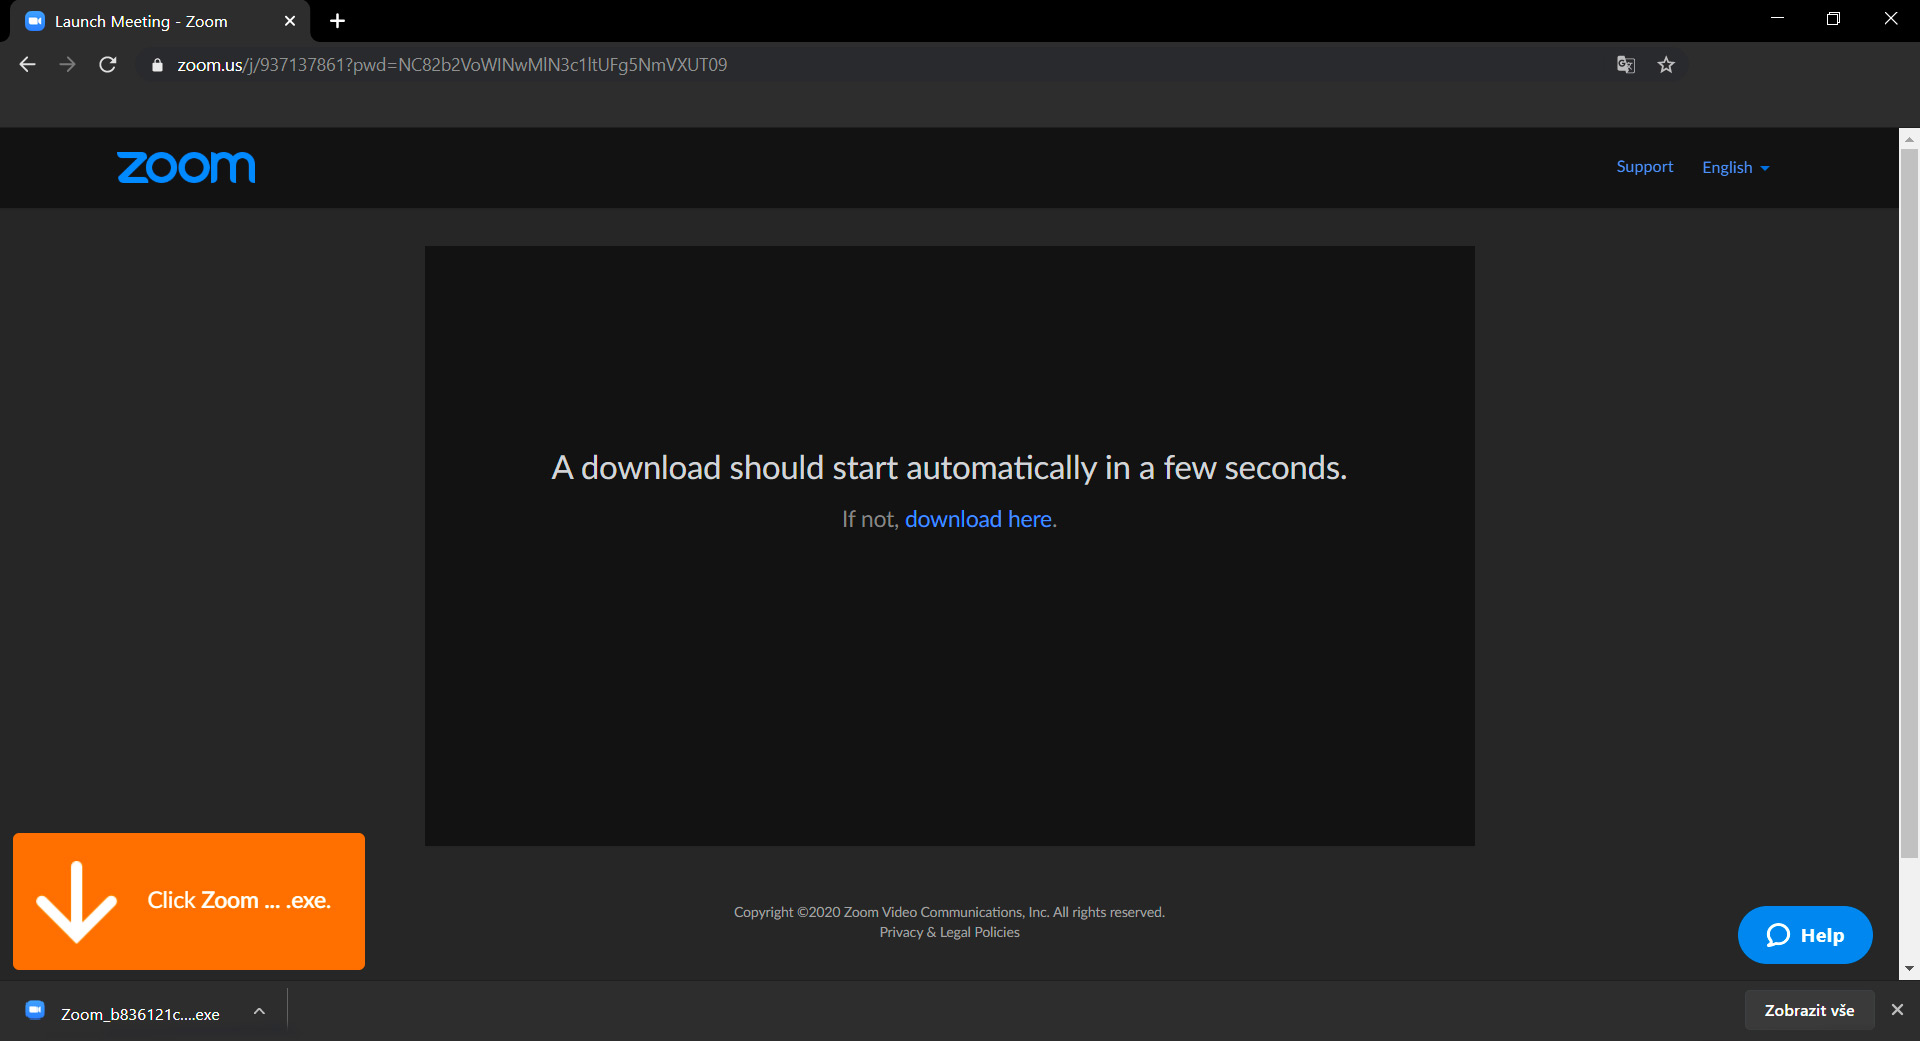Expand download item options chevron
The image size is (1920, 1041).
tap(259, 1011)
